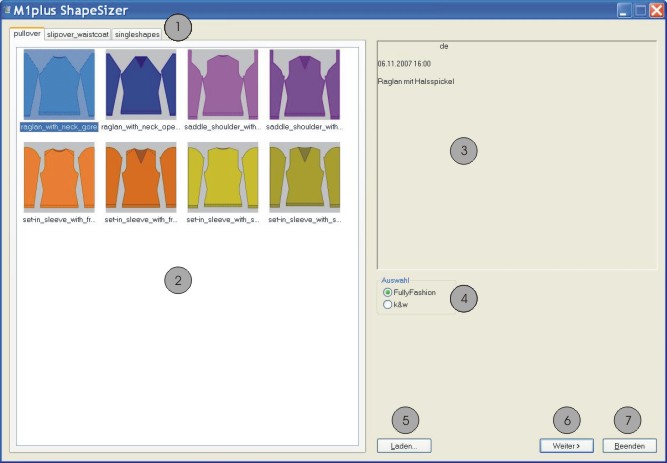Choose the olive green V-neck set-in sleeve pullover
Screen dimensions: 667x463
305,177
